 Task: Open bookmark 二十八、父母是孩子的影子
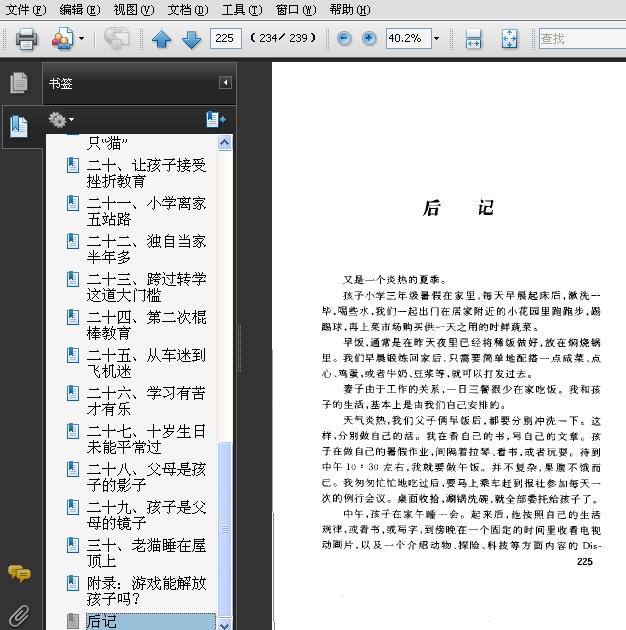[146, 477]
